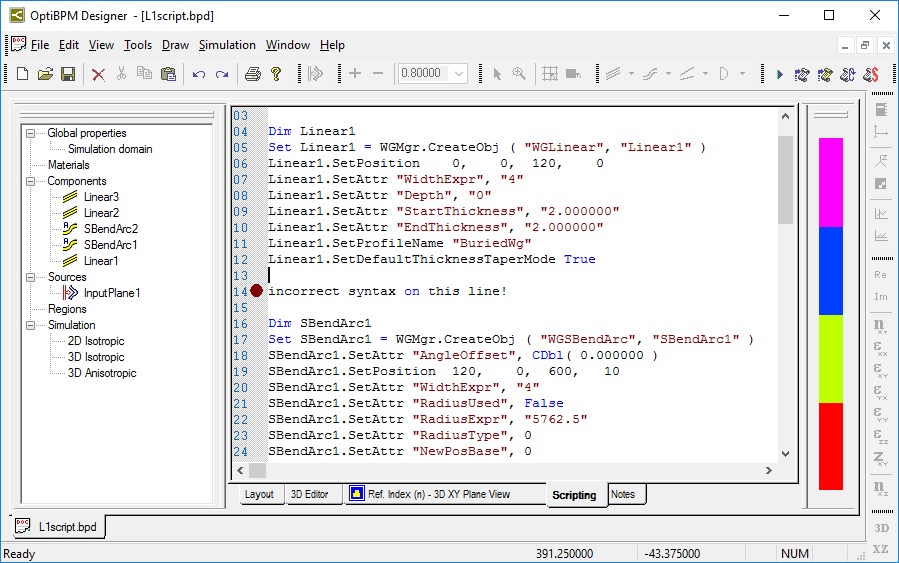Click the Im imaginary part icon

click(x=881, y=296)
